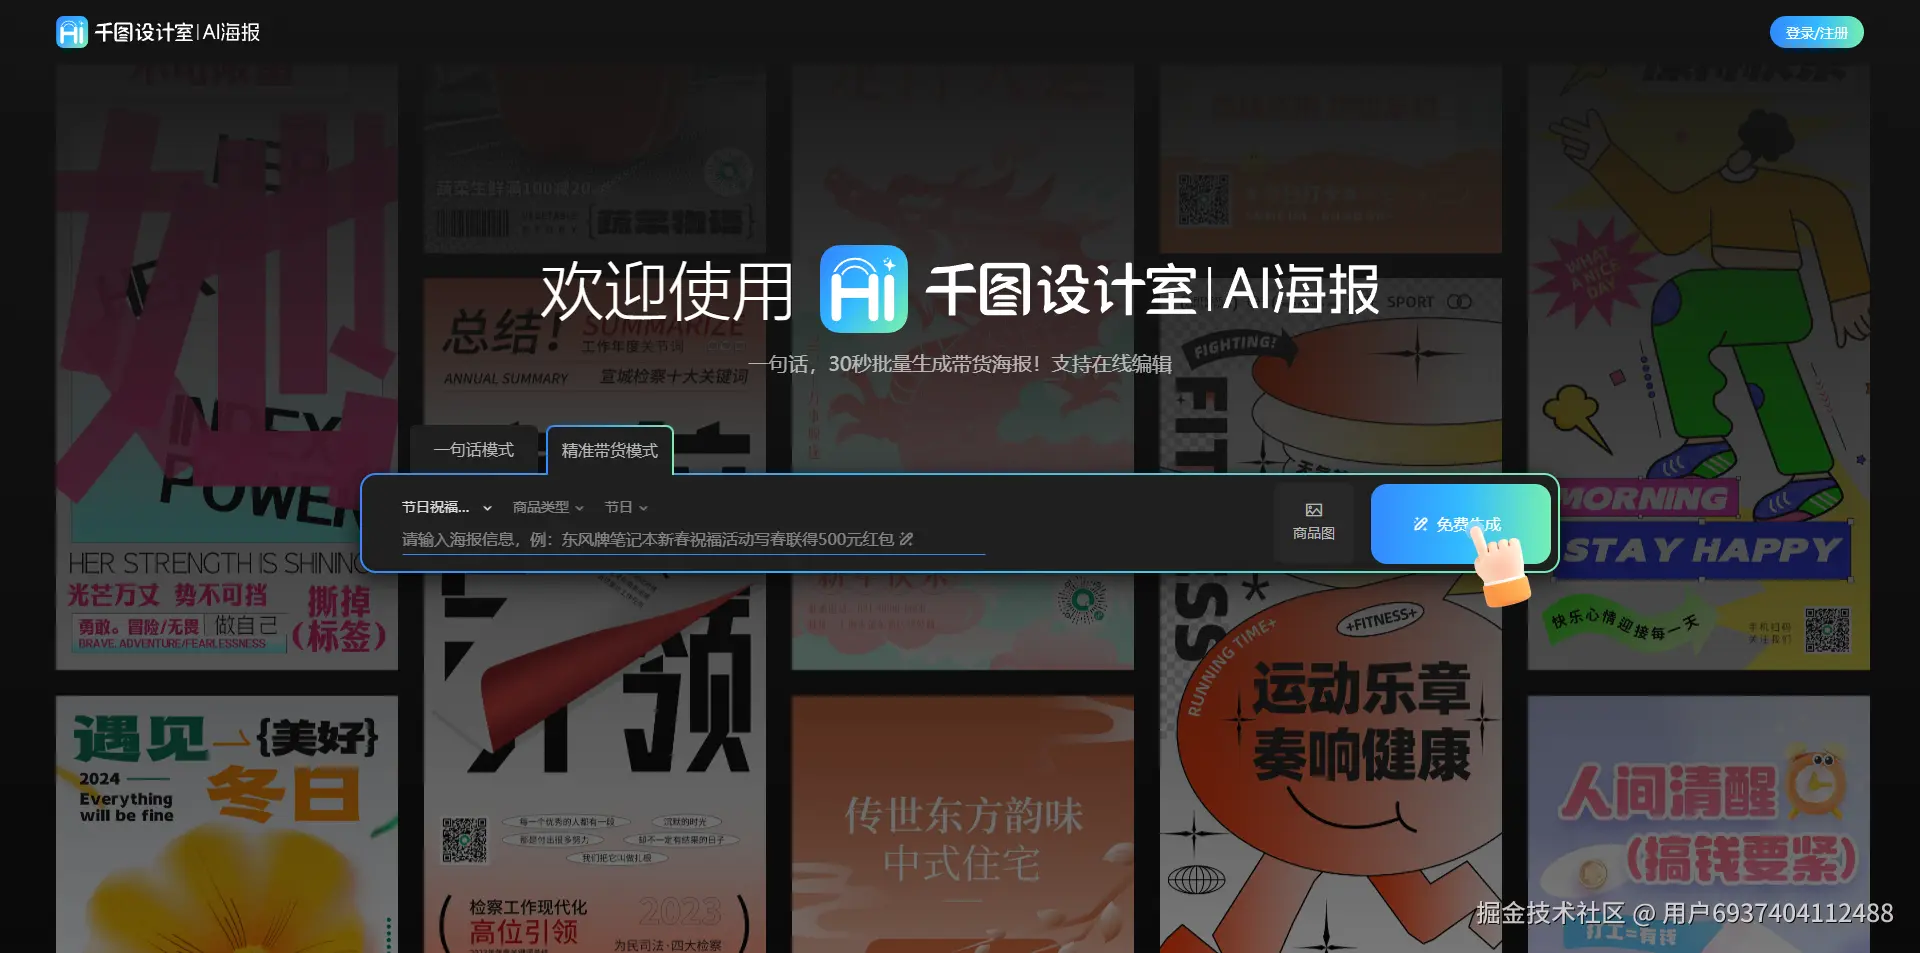The image size is (1920, 953).
Task: Expand the 商品类型 dropdown
Action: (x=548, y=507)
